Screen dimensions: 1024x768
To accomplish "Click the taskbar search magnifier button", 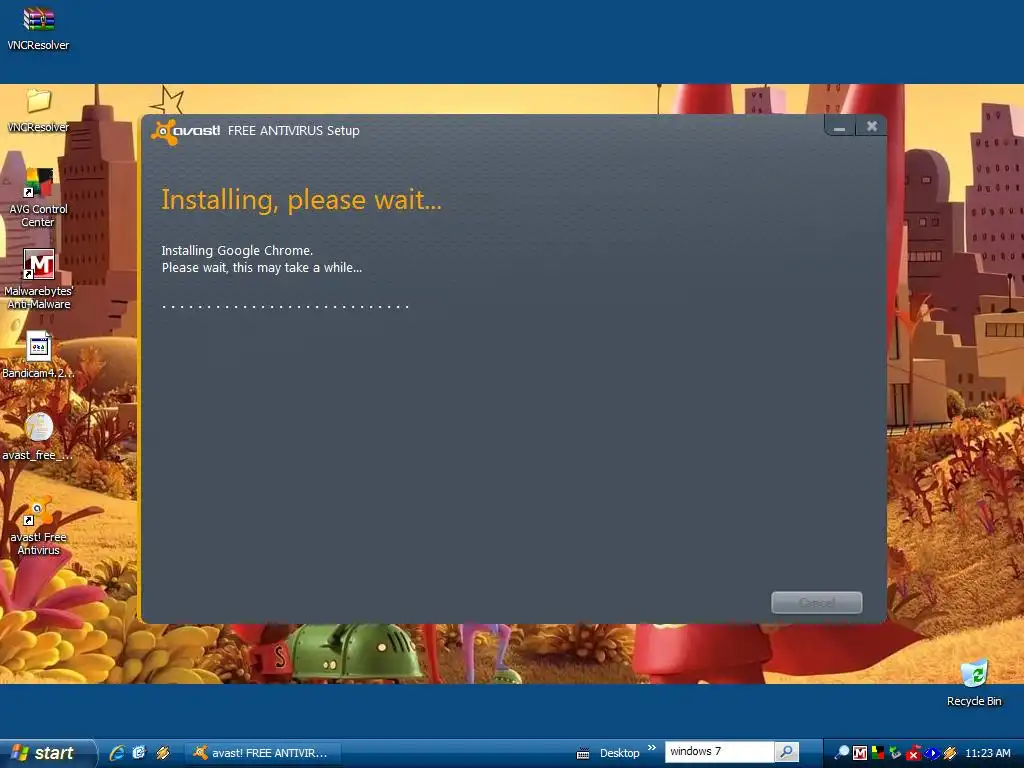I will (x=787, y=752).
